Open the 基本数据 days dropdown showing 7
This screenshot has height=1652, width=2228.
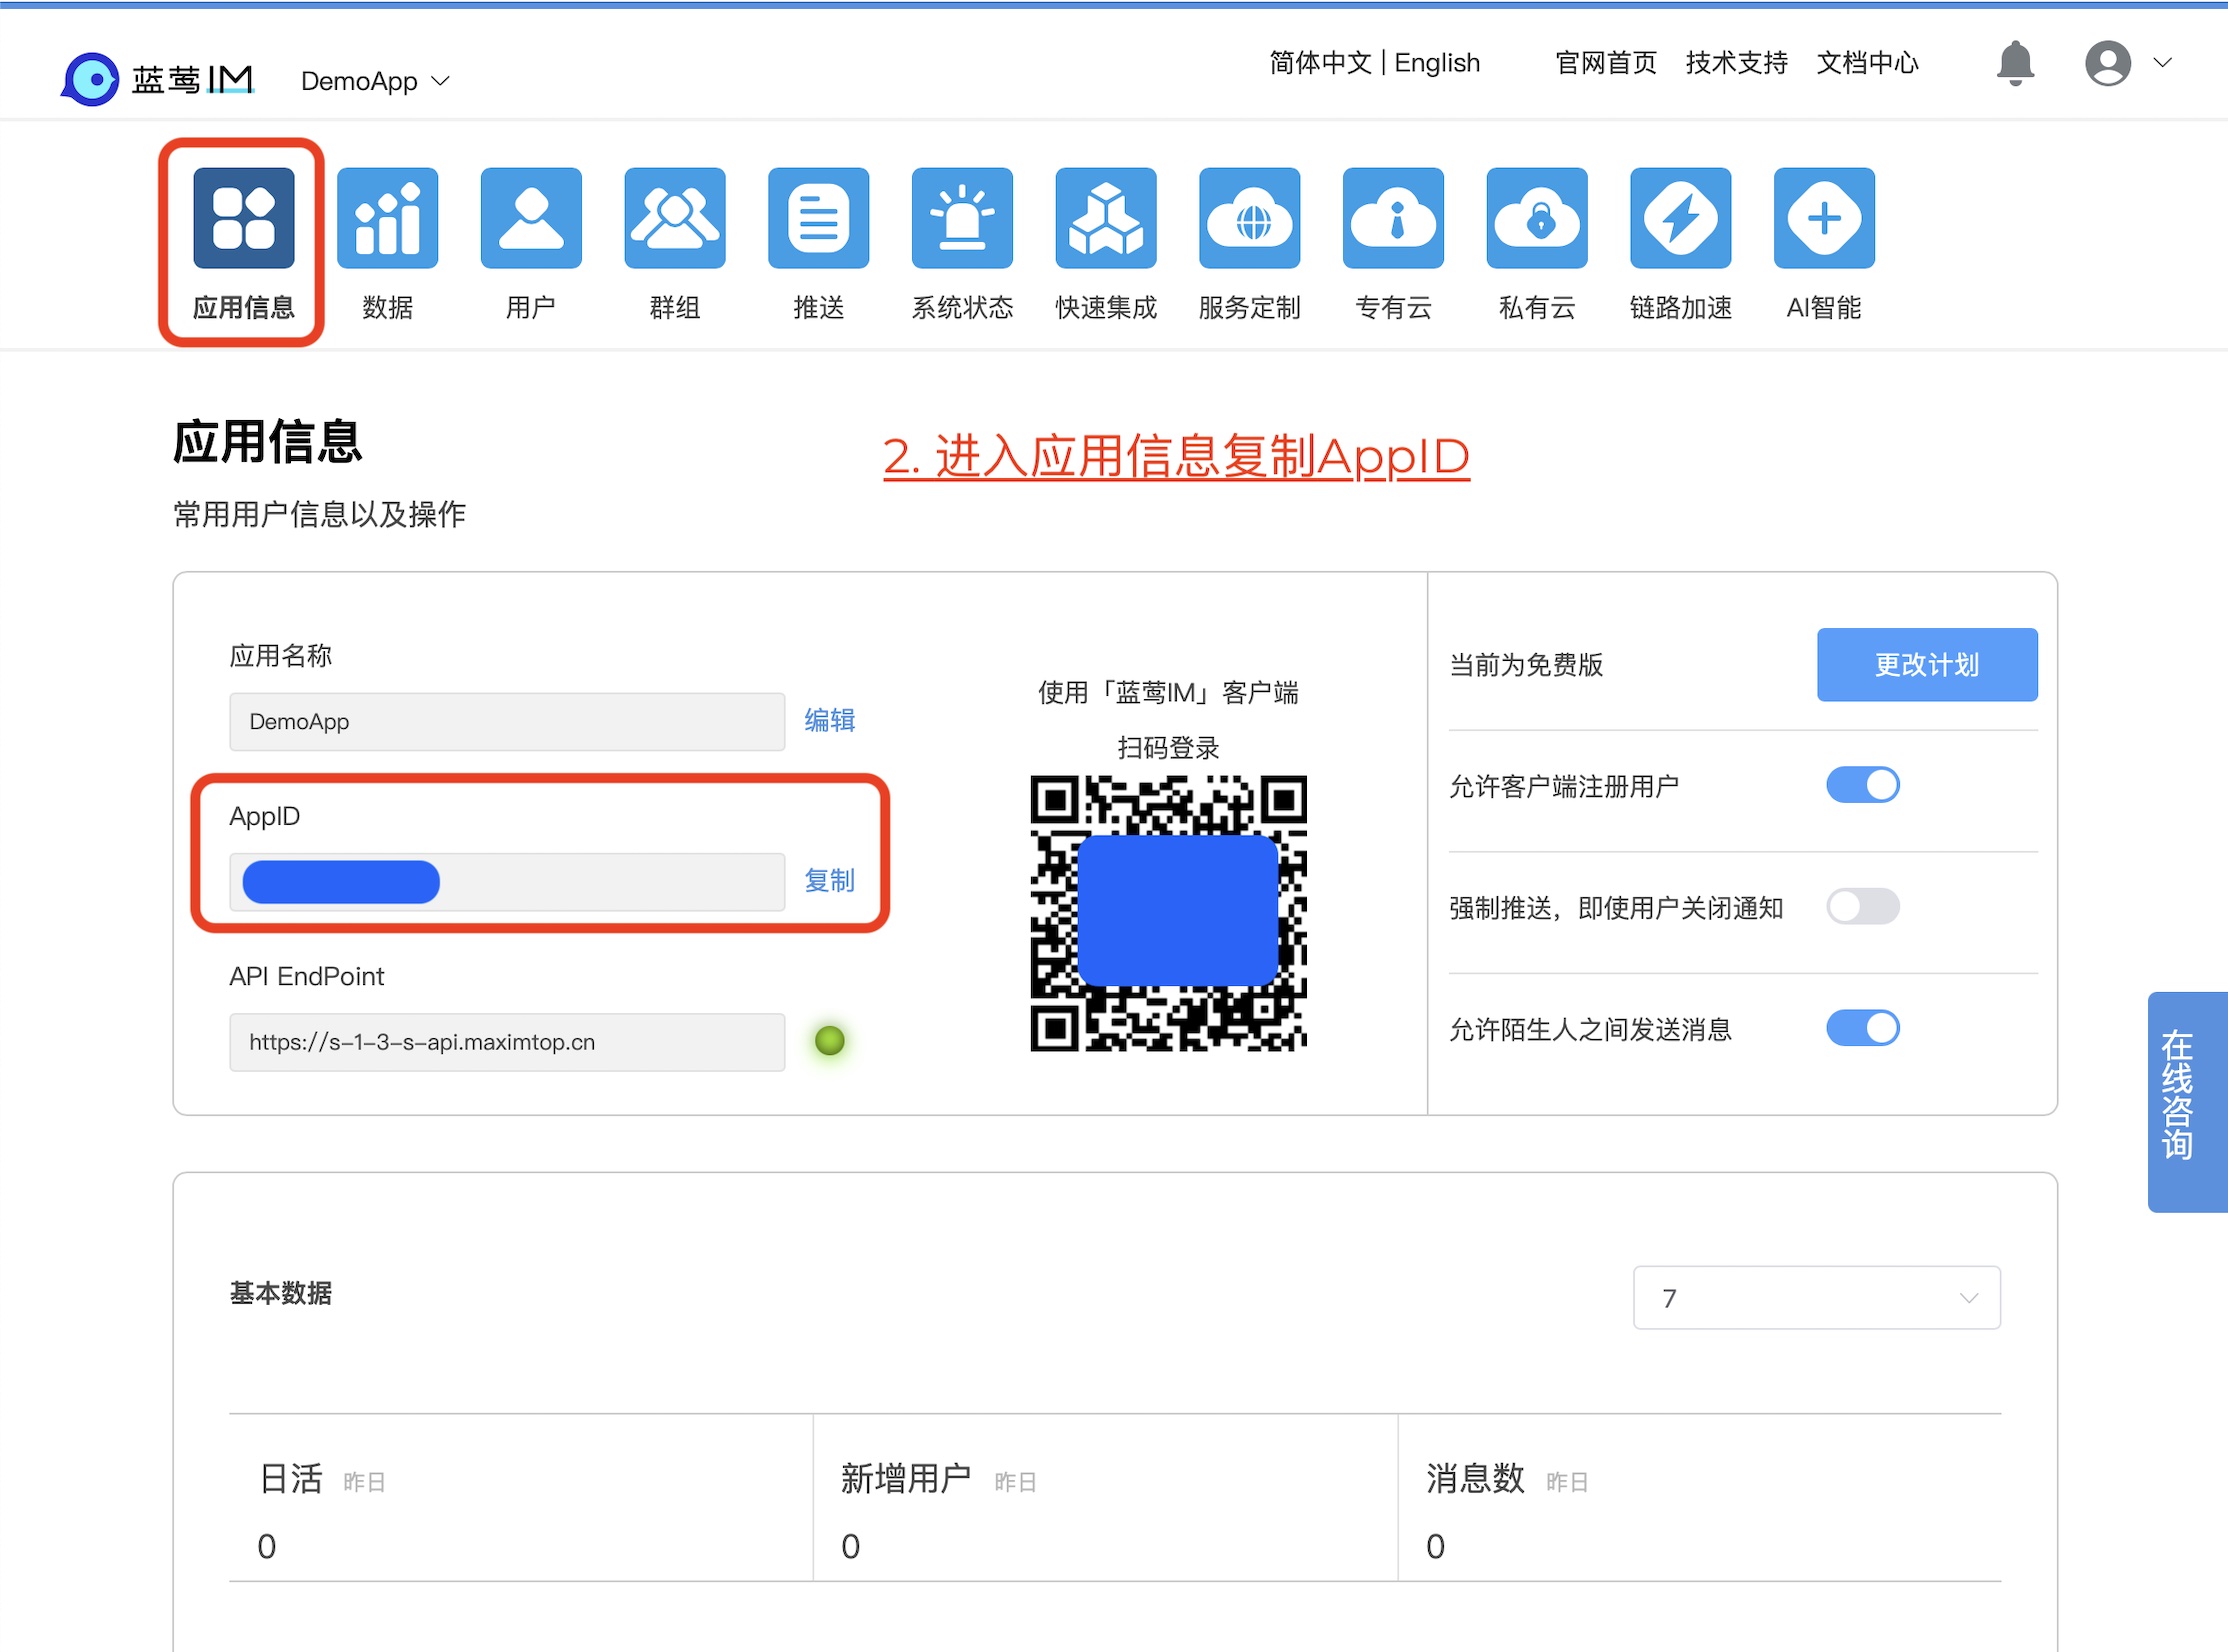[x=1817, y=1298]
